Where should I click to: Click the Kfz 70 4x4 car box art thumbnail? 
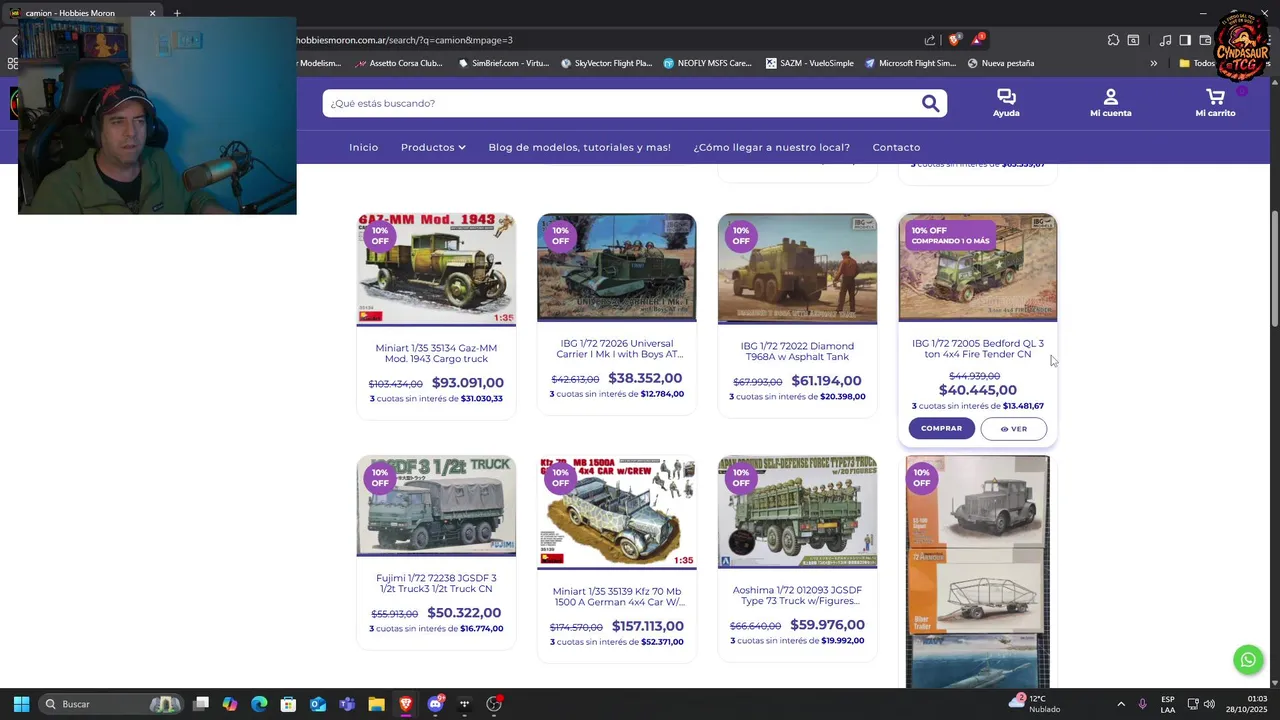617,513
